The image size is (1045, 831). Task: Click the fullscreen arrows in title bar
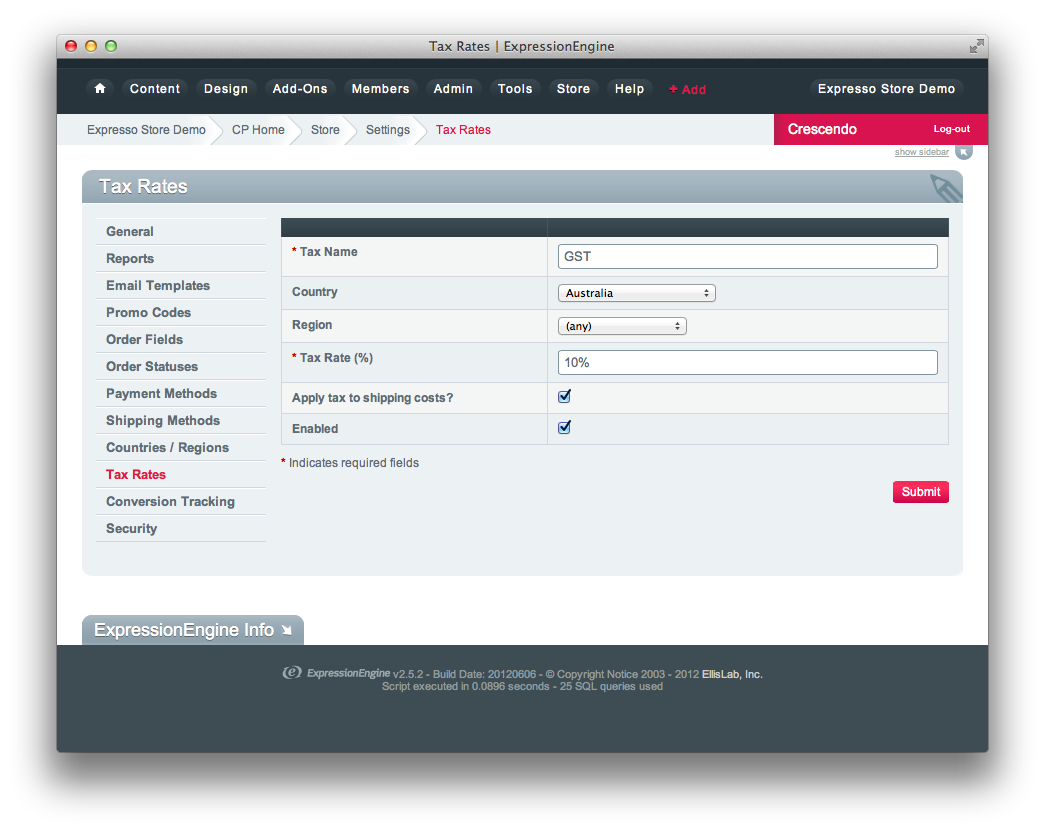pos(976,46)
